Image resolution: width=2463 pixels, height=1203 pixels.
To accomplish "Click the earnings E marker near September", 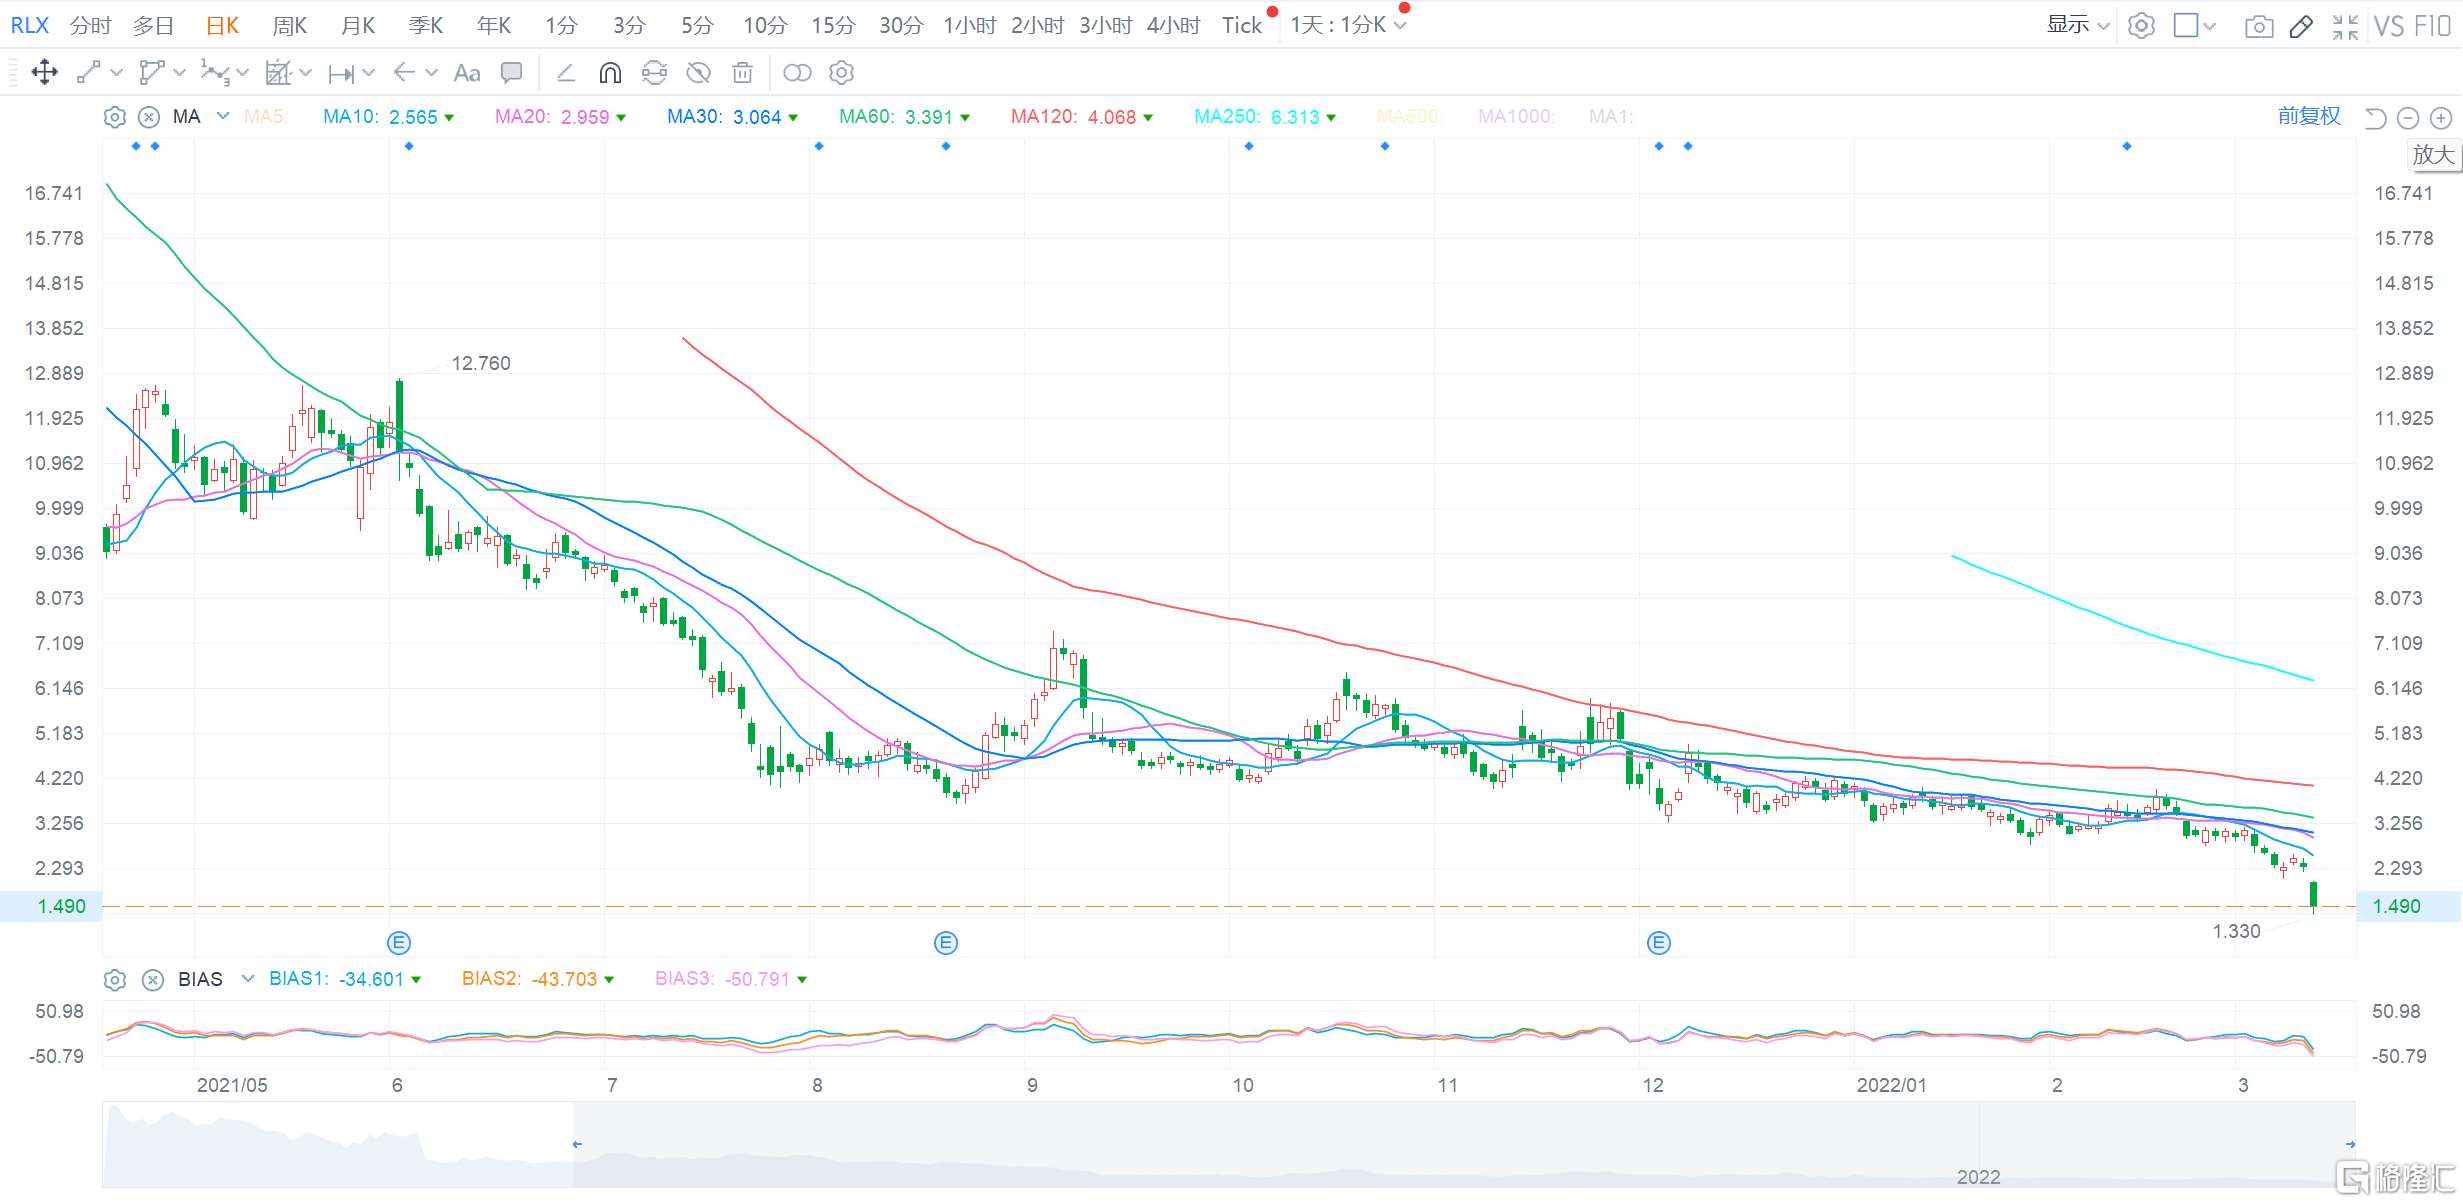I will pos(946,942).
